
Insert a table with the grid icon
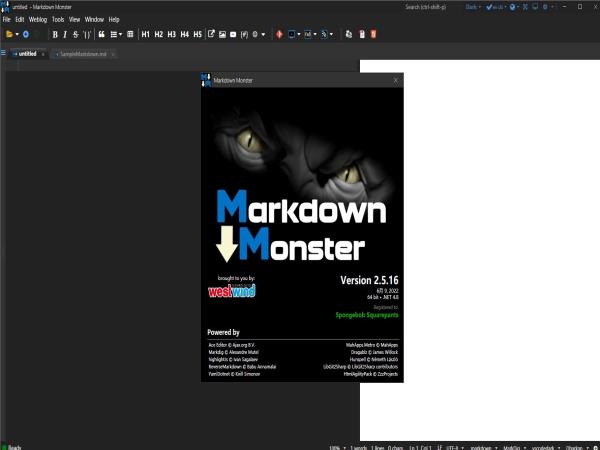[130, 34]
